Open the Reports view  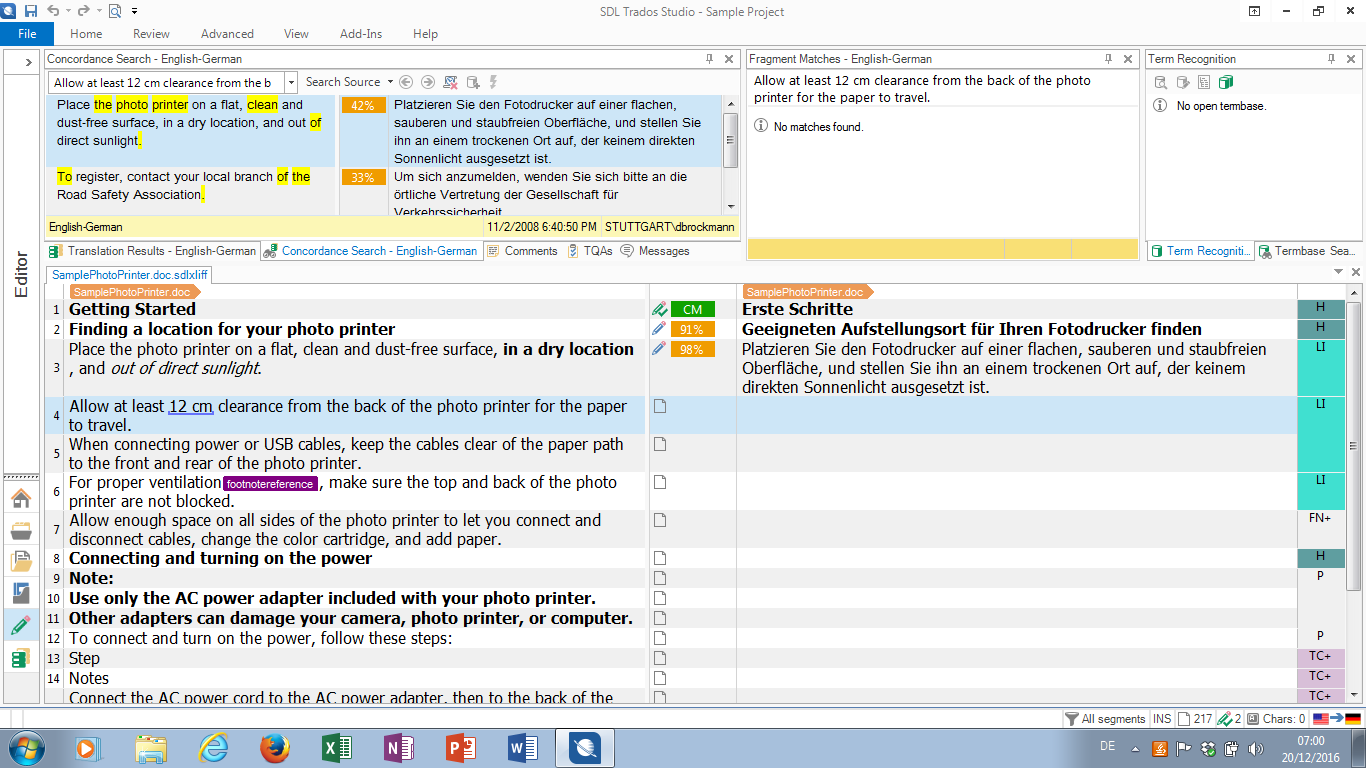click(20, 594)
